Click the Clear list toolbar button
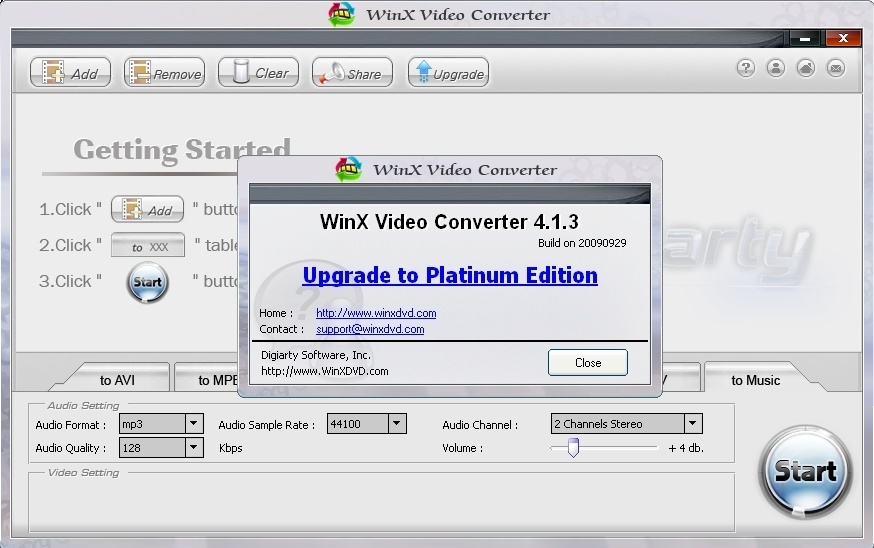The height and width of the screenshot is (548, 874). [258, 72]
